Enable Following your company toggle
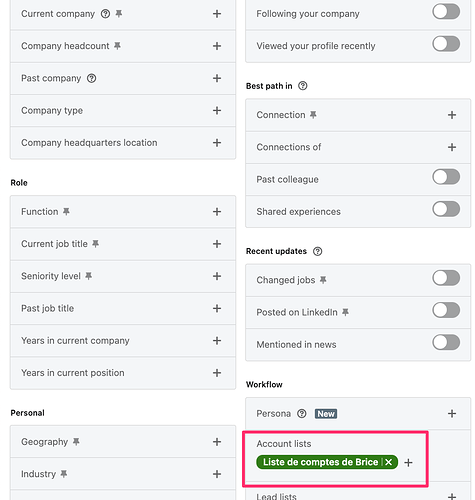The width and height of the screenshot is (475, 500). click(446, 12)
